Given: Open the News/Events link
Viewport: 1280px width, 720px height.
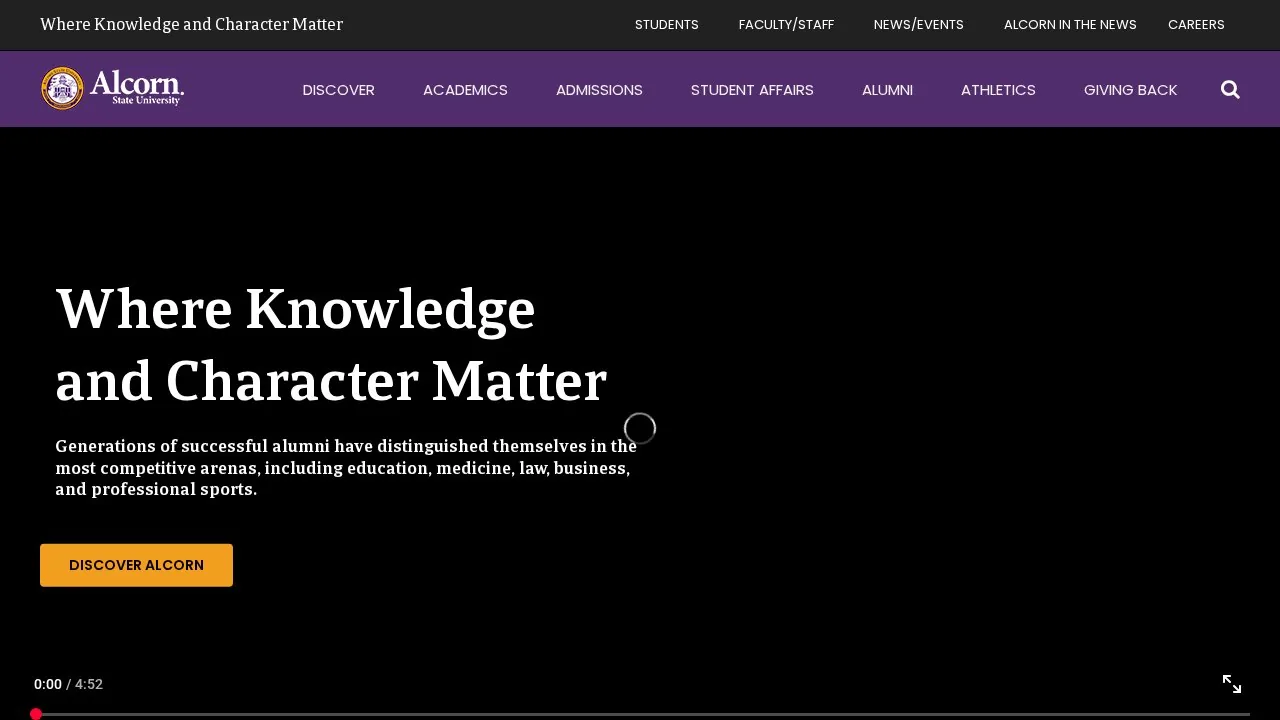Looking at the screenshot, I should 919,25.
